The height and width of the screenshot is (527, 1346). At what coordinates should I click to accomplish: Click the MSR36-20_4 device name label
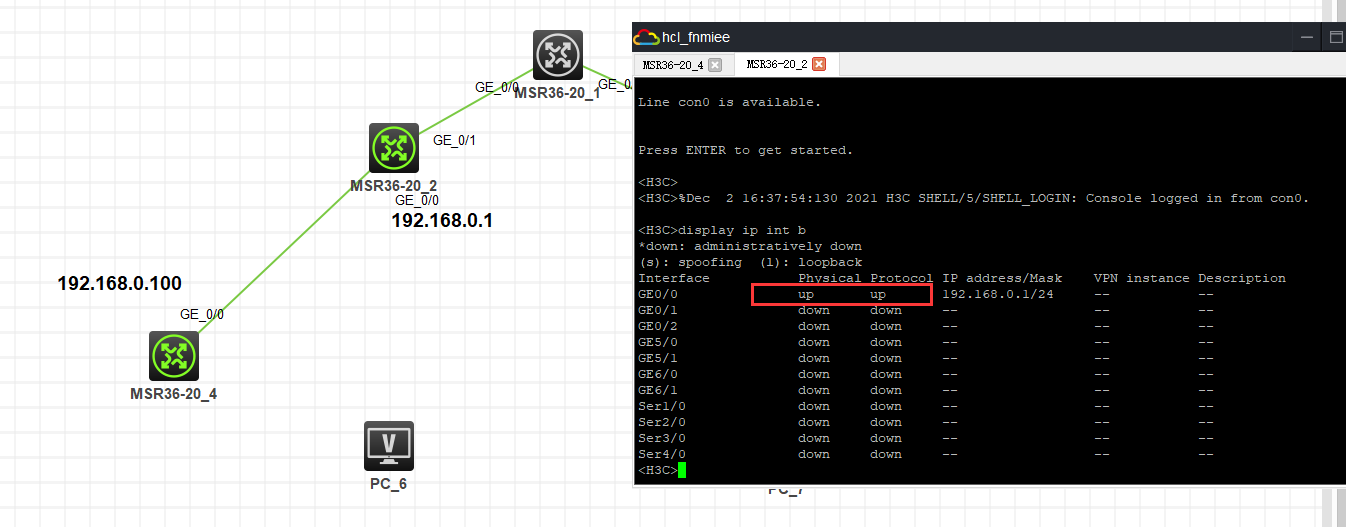[x=173, y=393]
